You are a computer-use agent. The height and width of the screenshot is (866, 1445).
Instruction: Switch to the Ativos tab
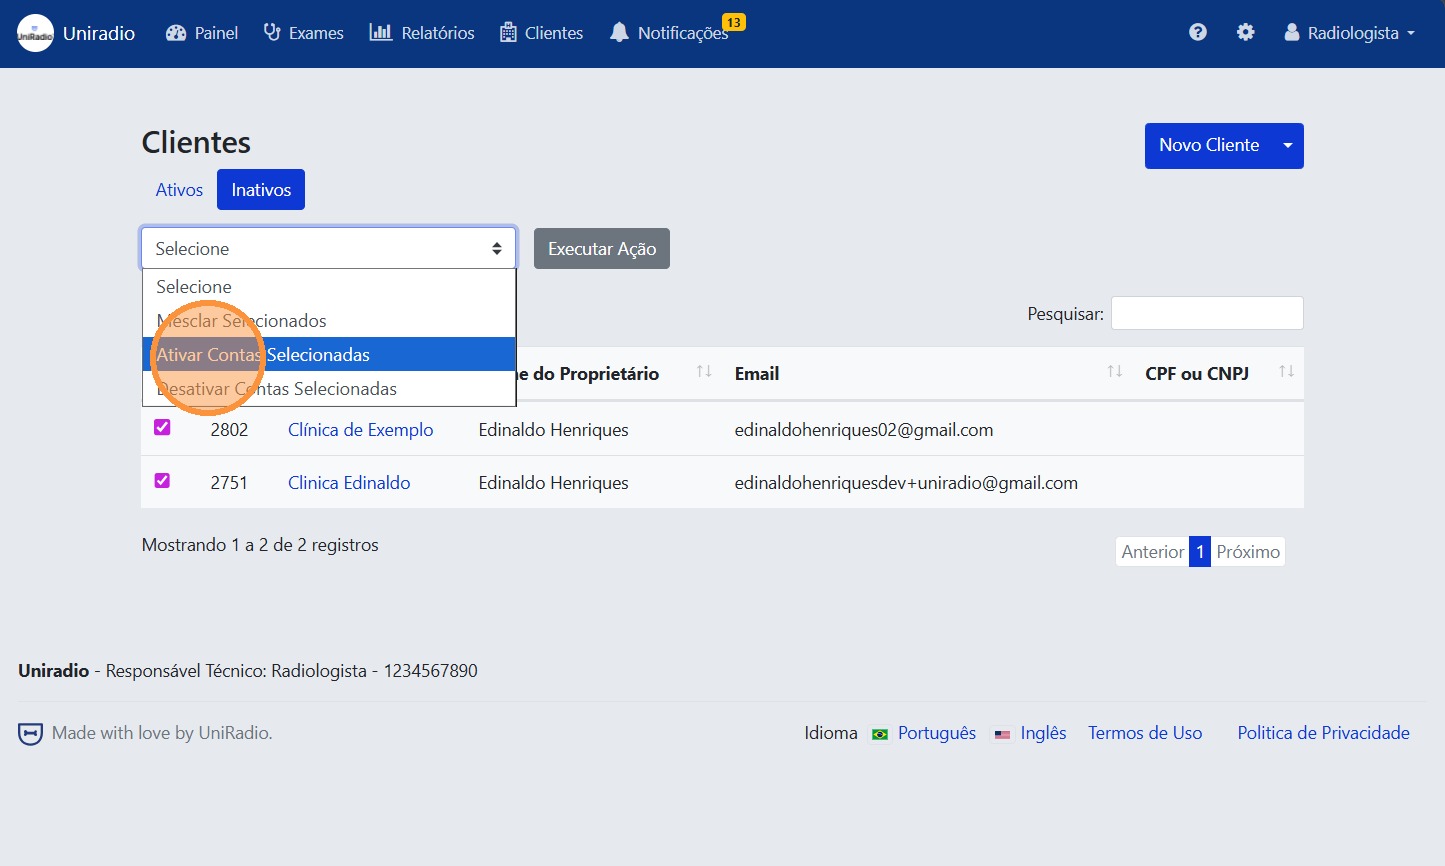pyautogui.click(x=179, y=190)
